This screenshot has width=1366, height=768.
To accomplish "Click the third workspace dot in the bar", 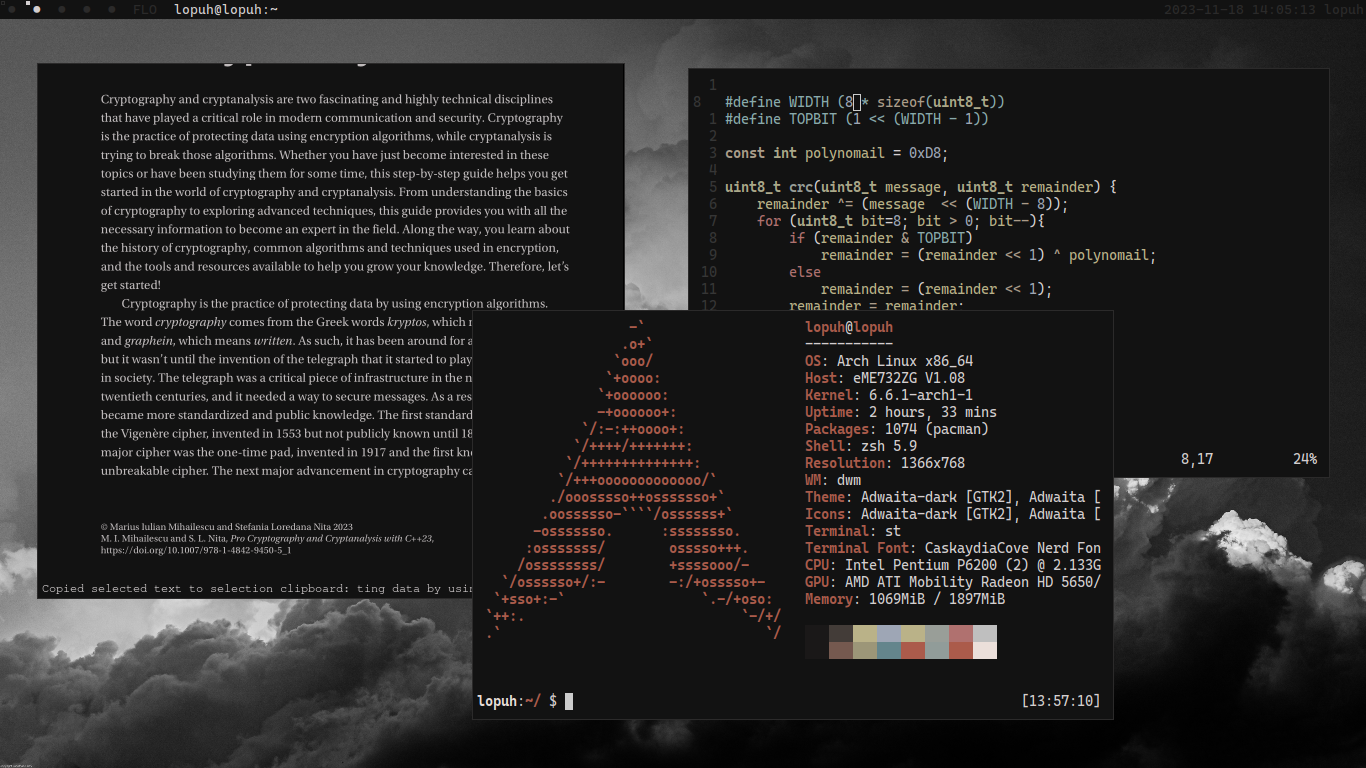I will tap(61, 9).
